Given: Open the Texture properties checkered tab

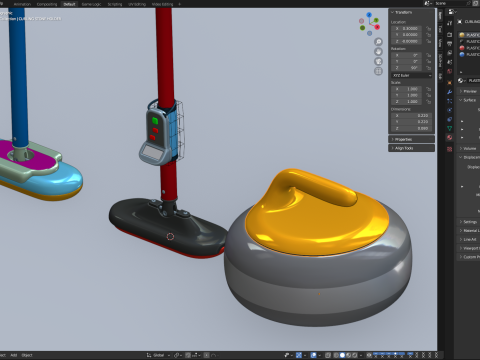Looking at the screenshot, I should pyautogui.click(x=449, y=149).
